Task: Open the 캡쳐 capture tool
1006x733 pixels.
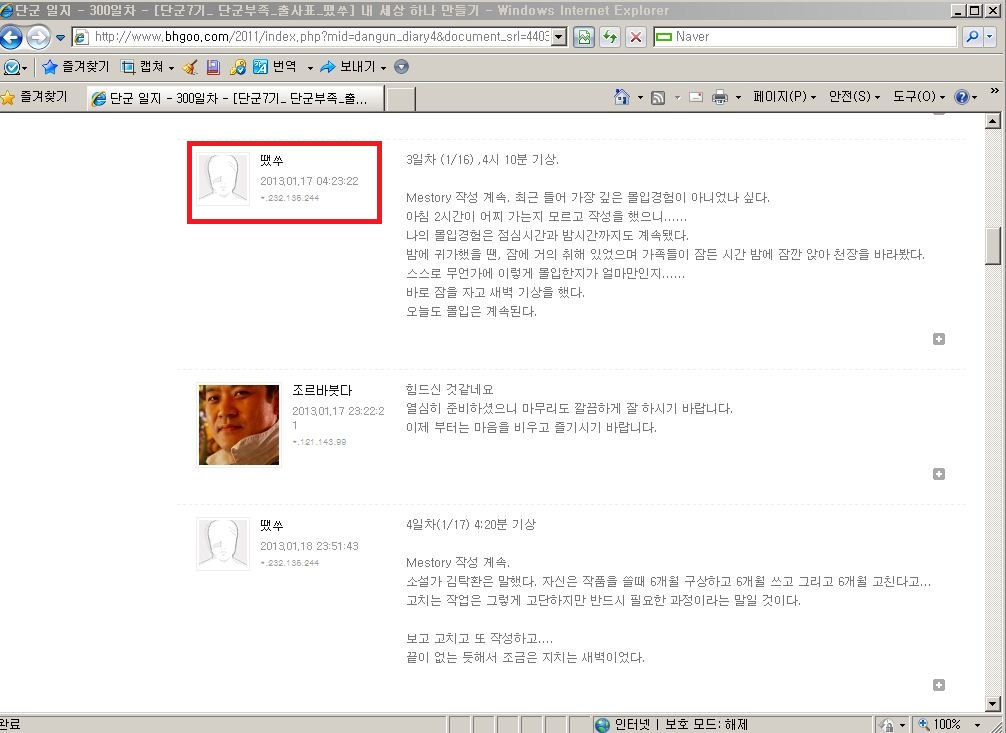Action: 142,67
